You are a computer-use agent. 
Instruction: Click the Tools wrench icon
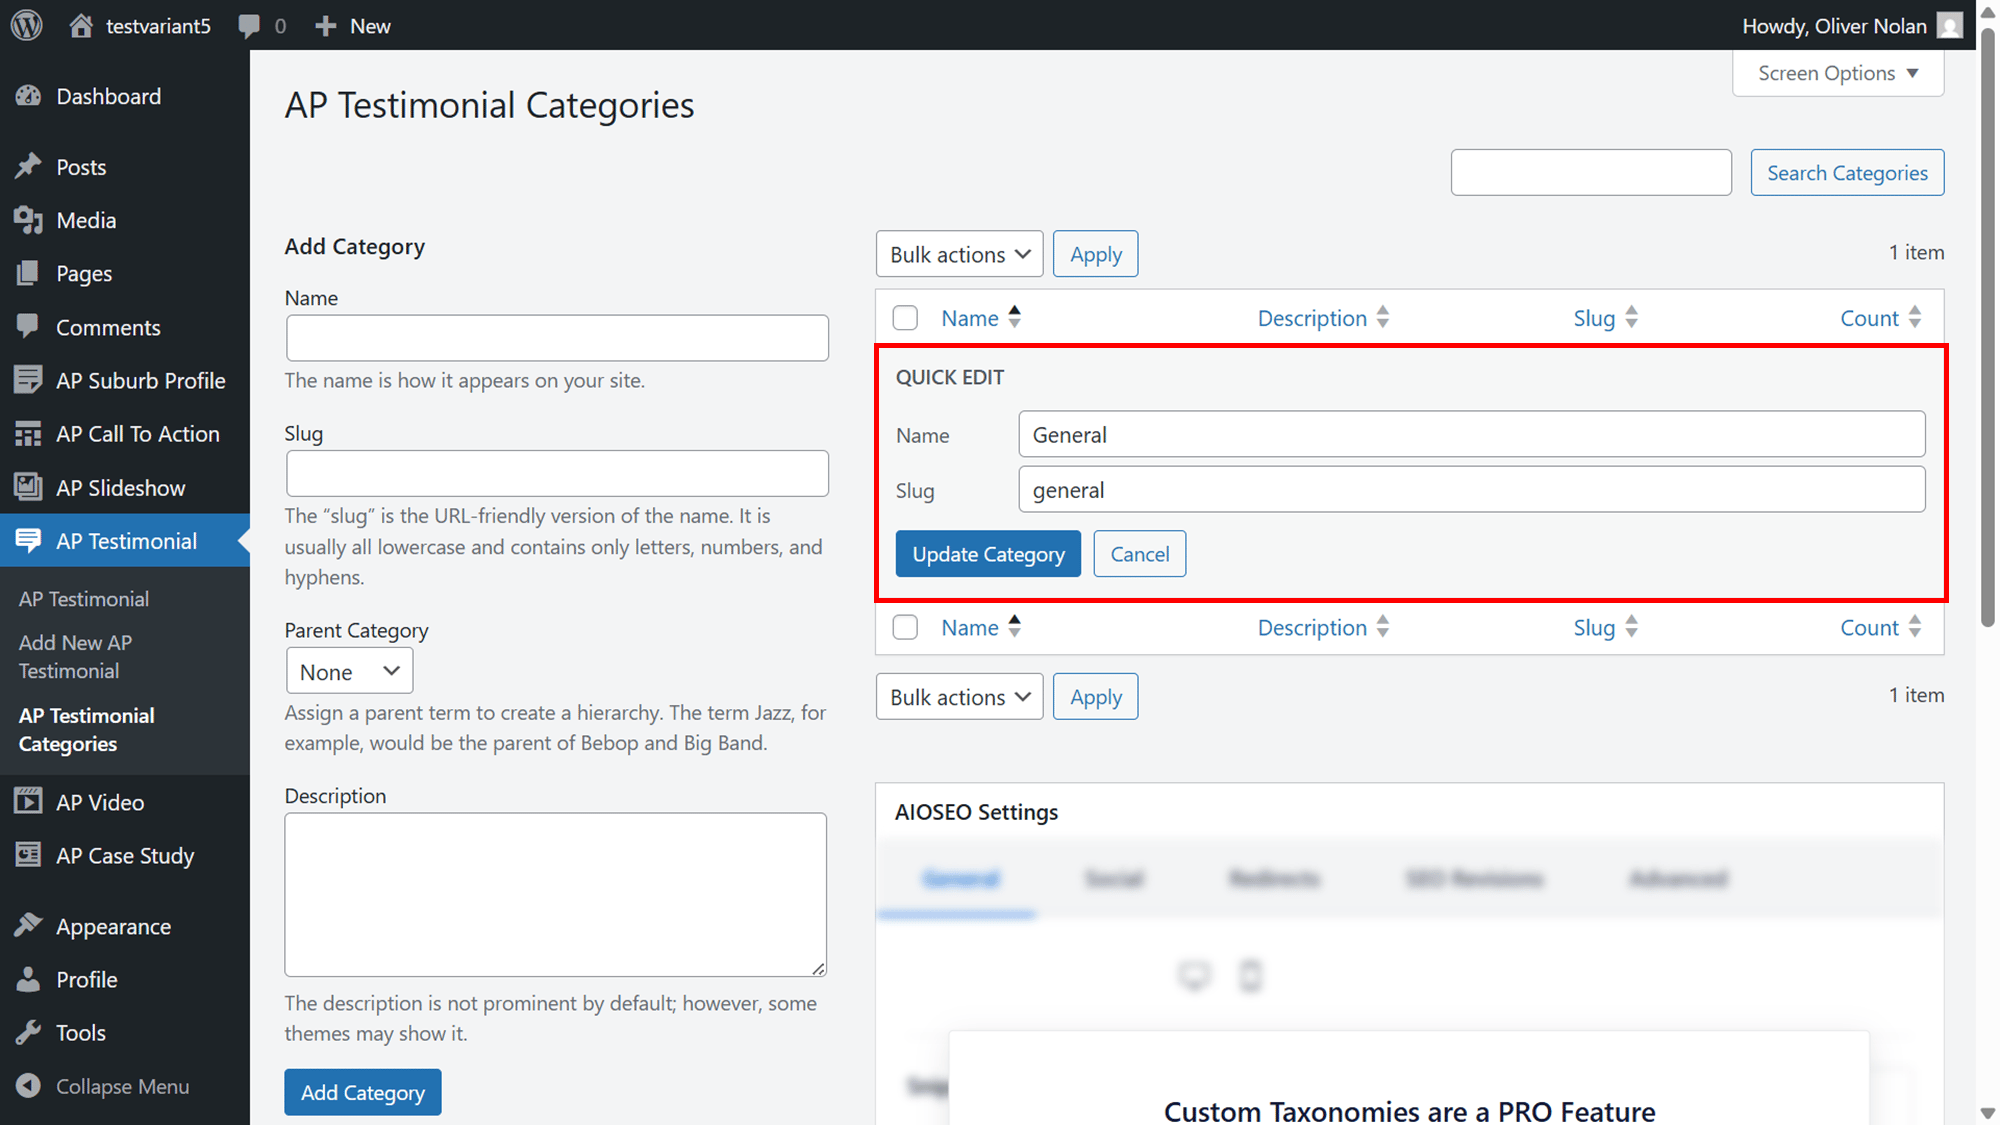click(28, 1032)
